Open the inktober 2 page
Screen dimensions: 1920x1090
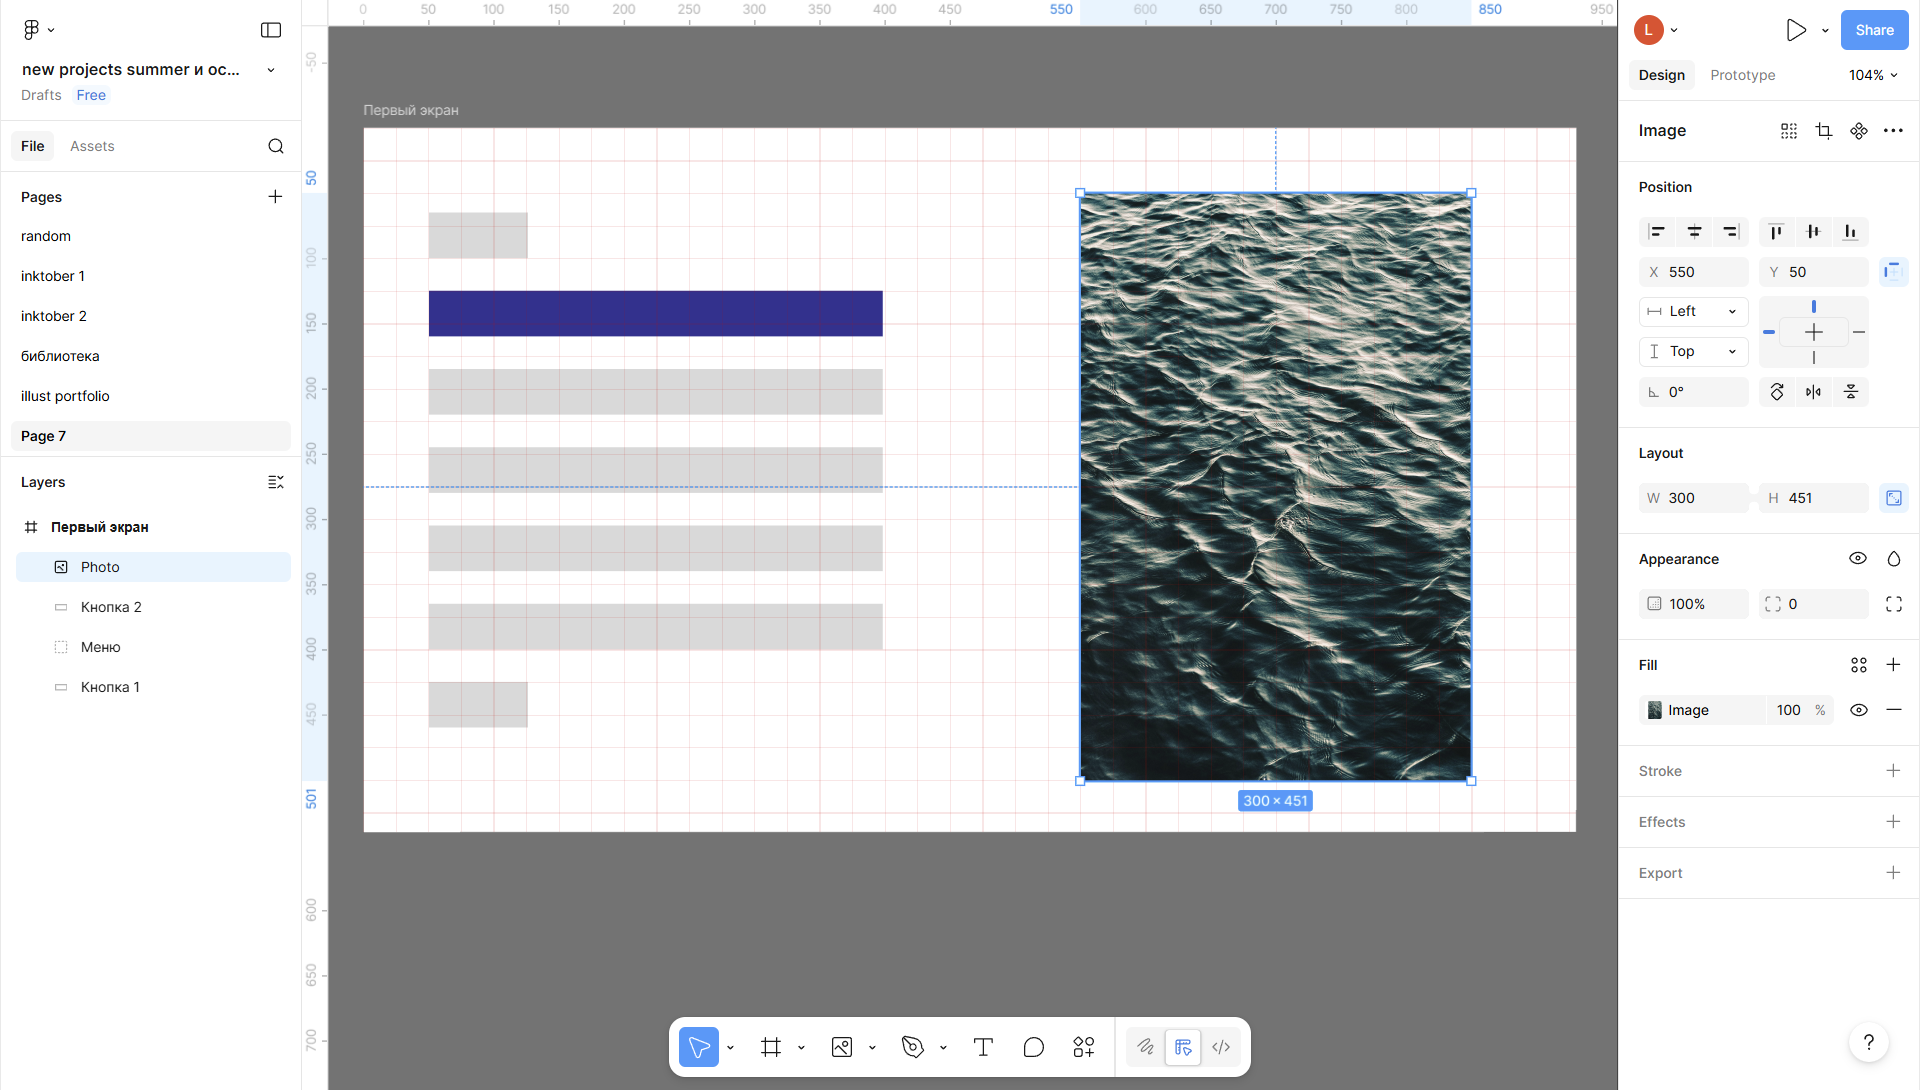(54, 316)
